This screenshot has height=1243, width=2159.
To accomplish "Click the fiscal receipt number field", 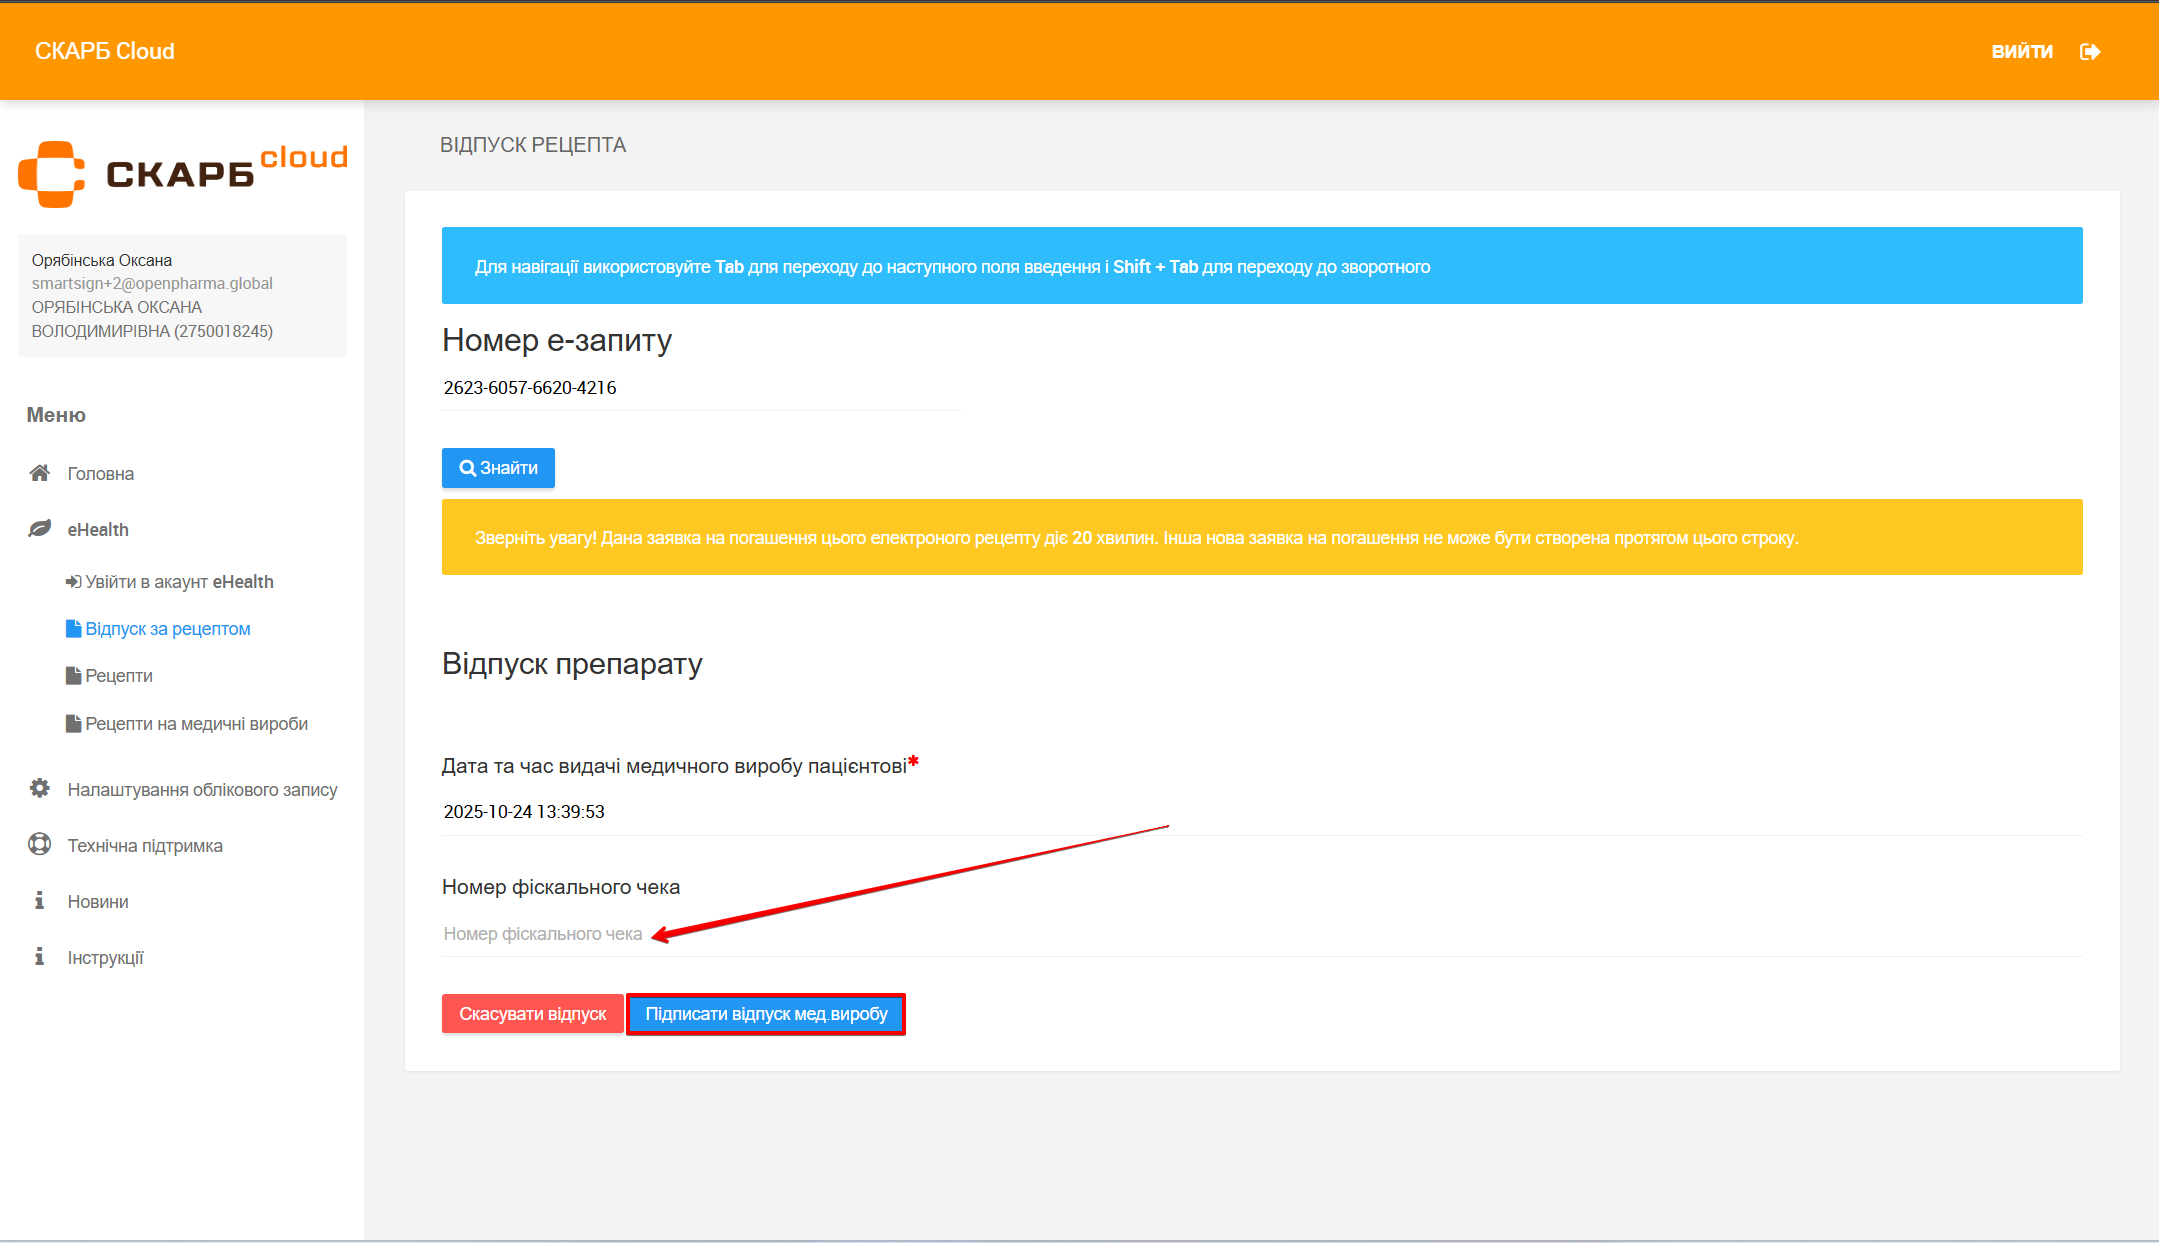I will [x=1260, y=934].
